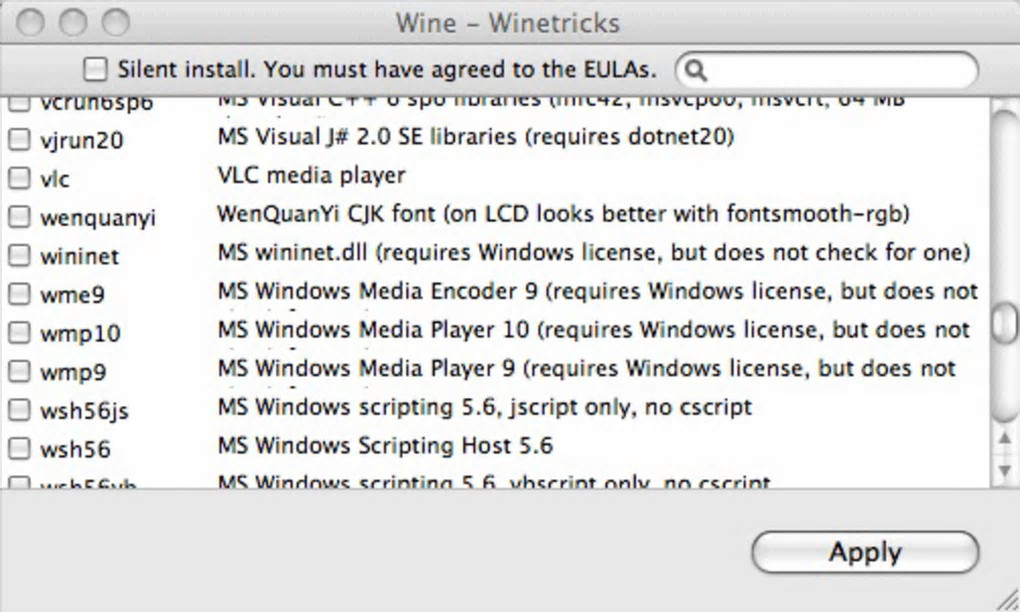1020x612 pixels.
Task: Check the wsh56js checkbox
Action: [19, 410]
